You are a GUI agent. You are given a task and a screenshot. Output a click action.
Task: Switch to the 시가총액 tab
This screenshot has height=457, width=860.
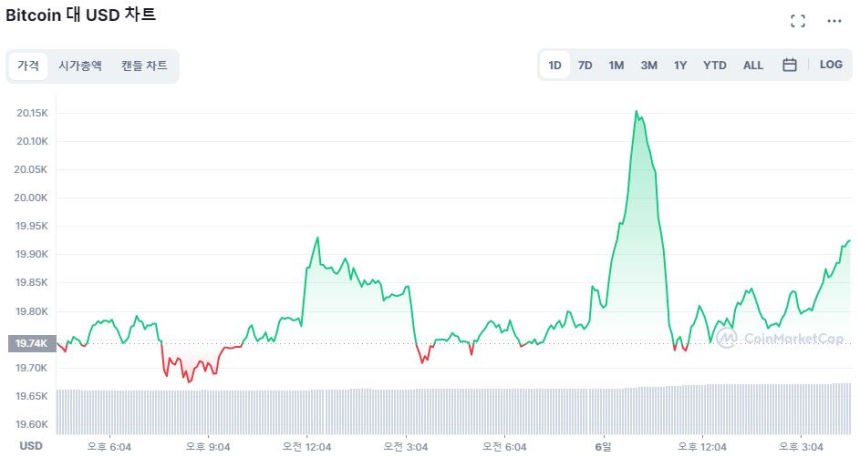(80, 66)
